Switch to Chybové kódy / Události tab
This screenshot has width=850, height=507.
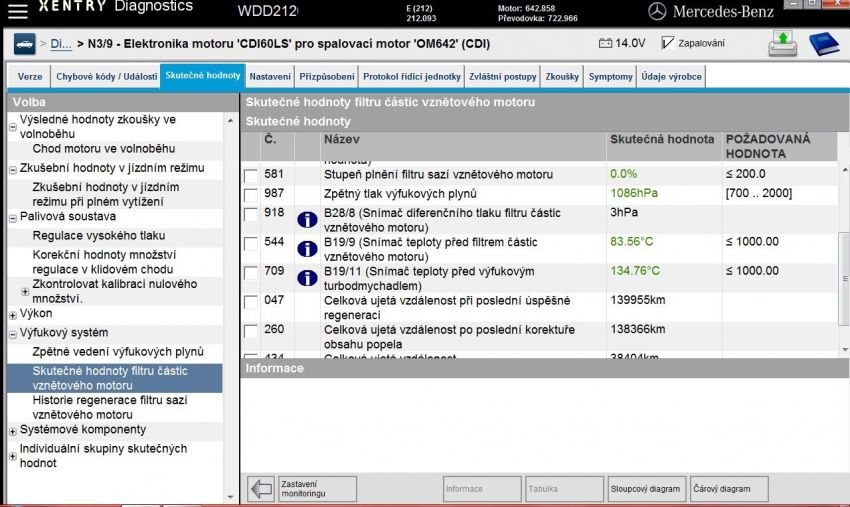tap(105, 77)
